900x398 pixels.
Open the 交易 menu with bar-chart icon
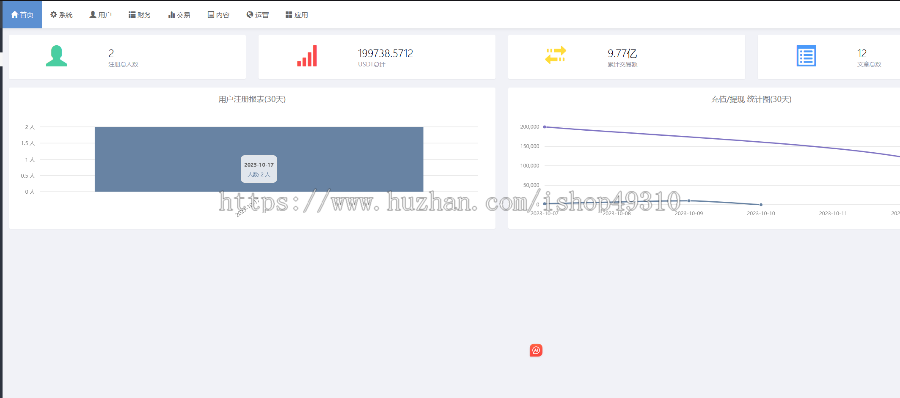coord(179,15)
